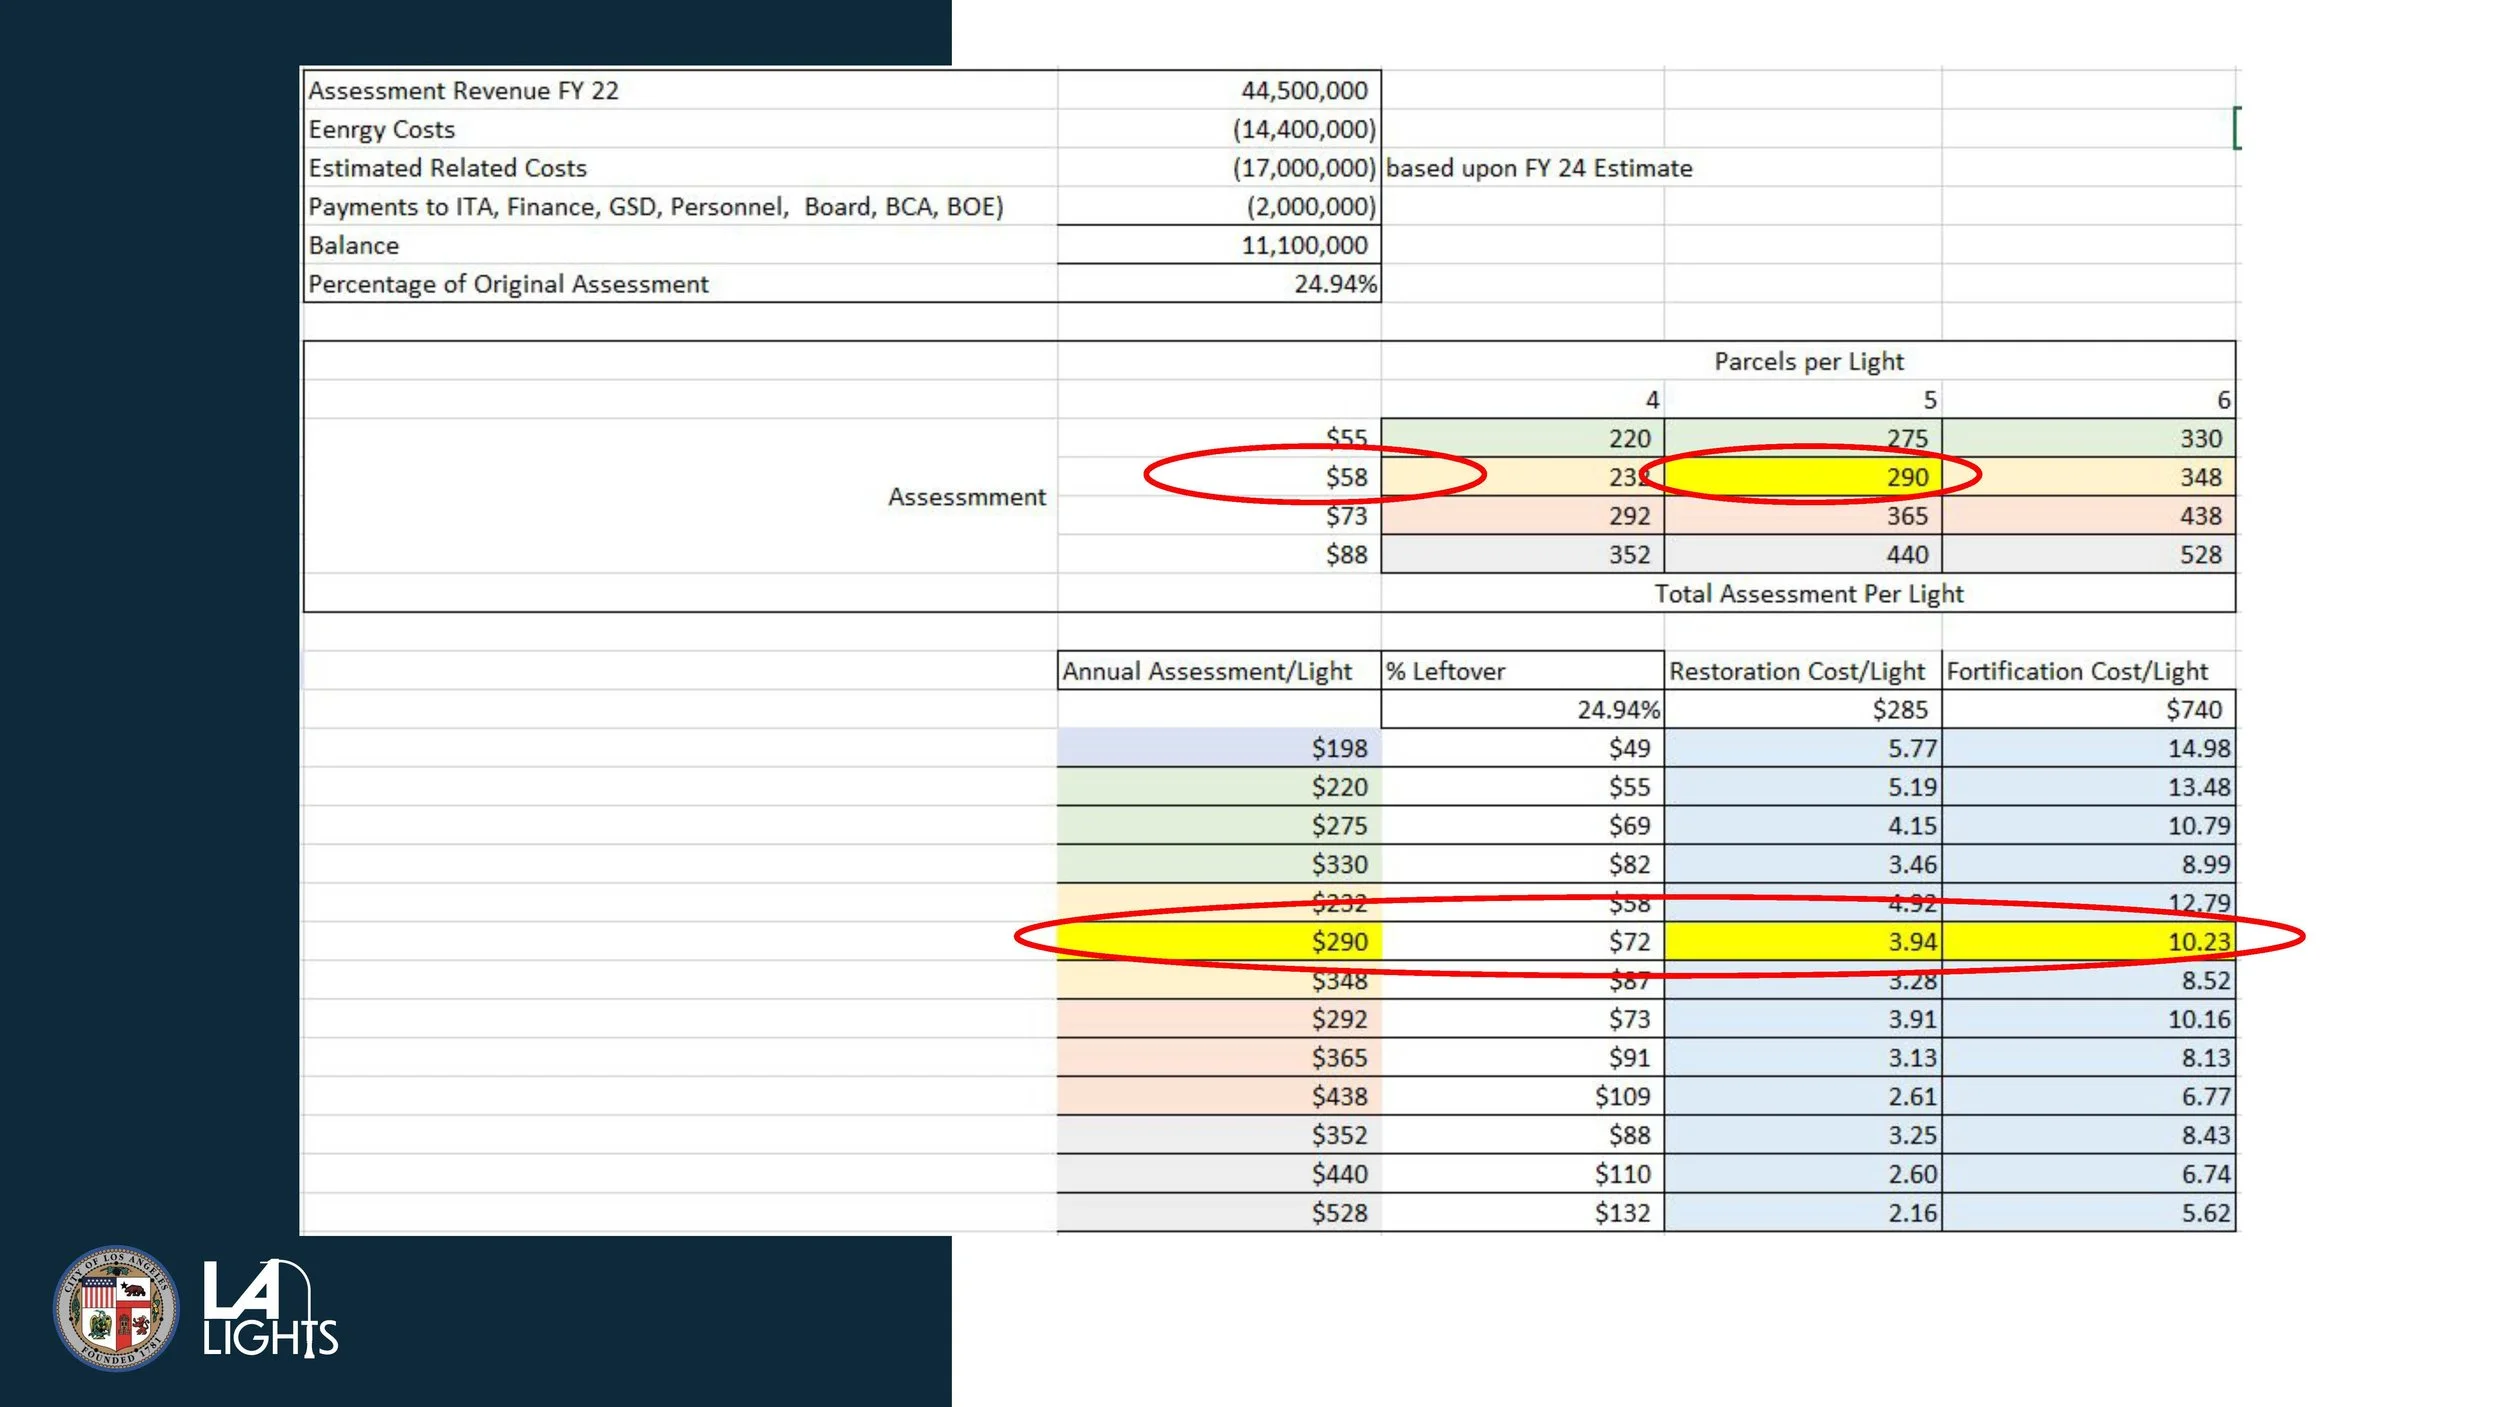Select the 'Payments to ITA, Finance, GSD' row label
The image size is (2500, 1407).
pos(680,206)
